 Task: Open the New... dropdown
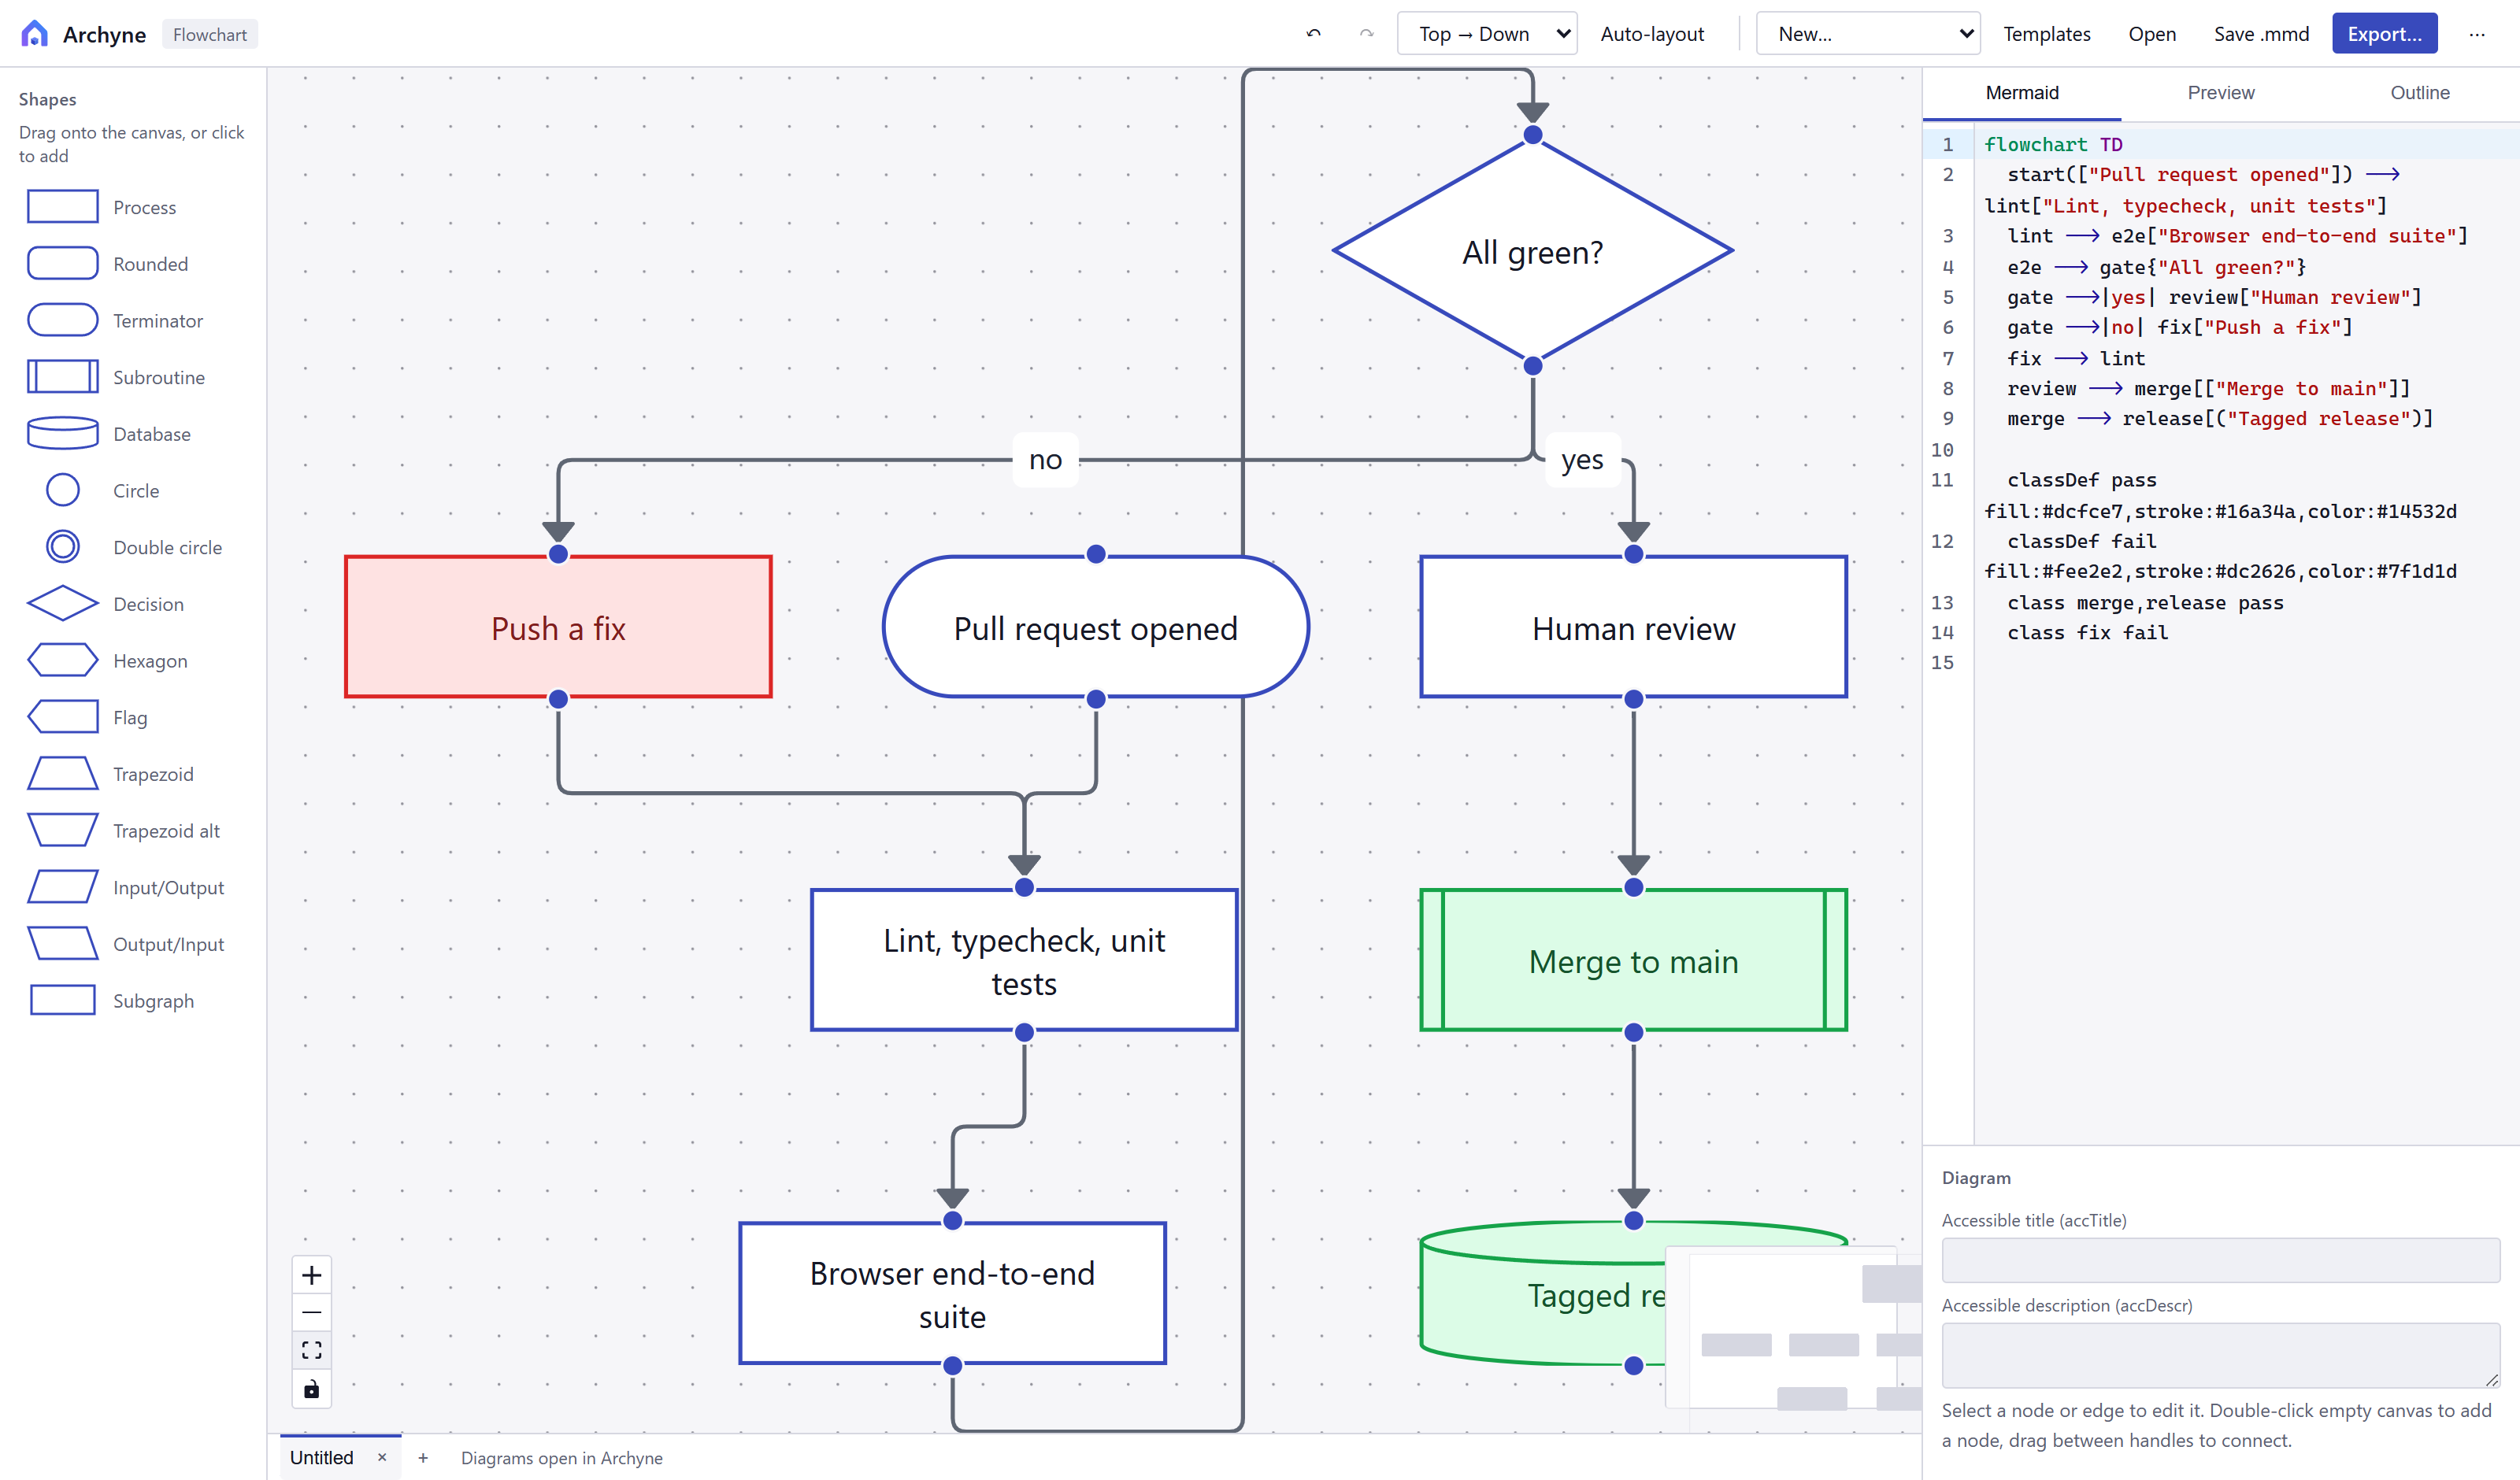point(1868,34)
